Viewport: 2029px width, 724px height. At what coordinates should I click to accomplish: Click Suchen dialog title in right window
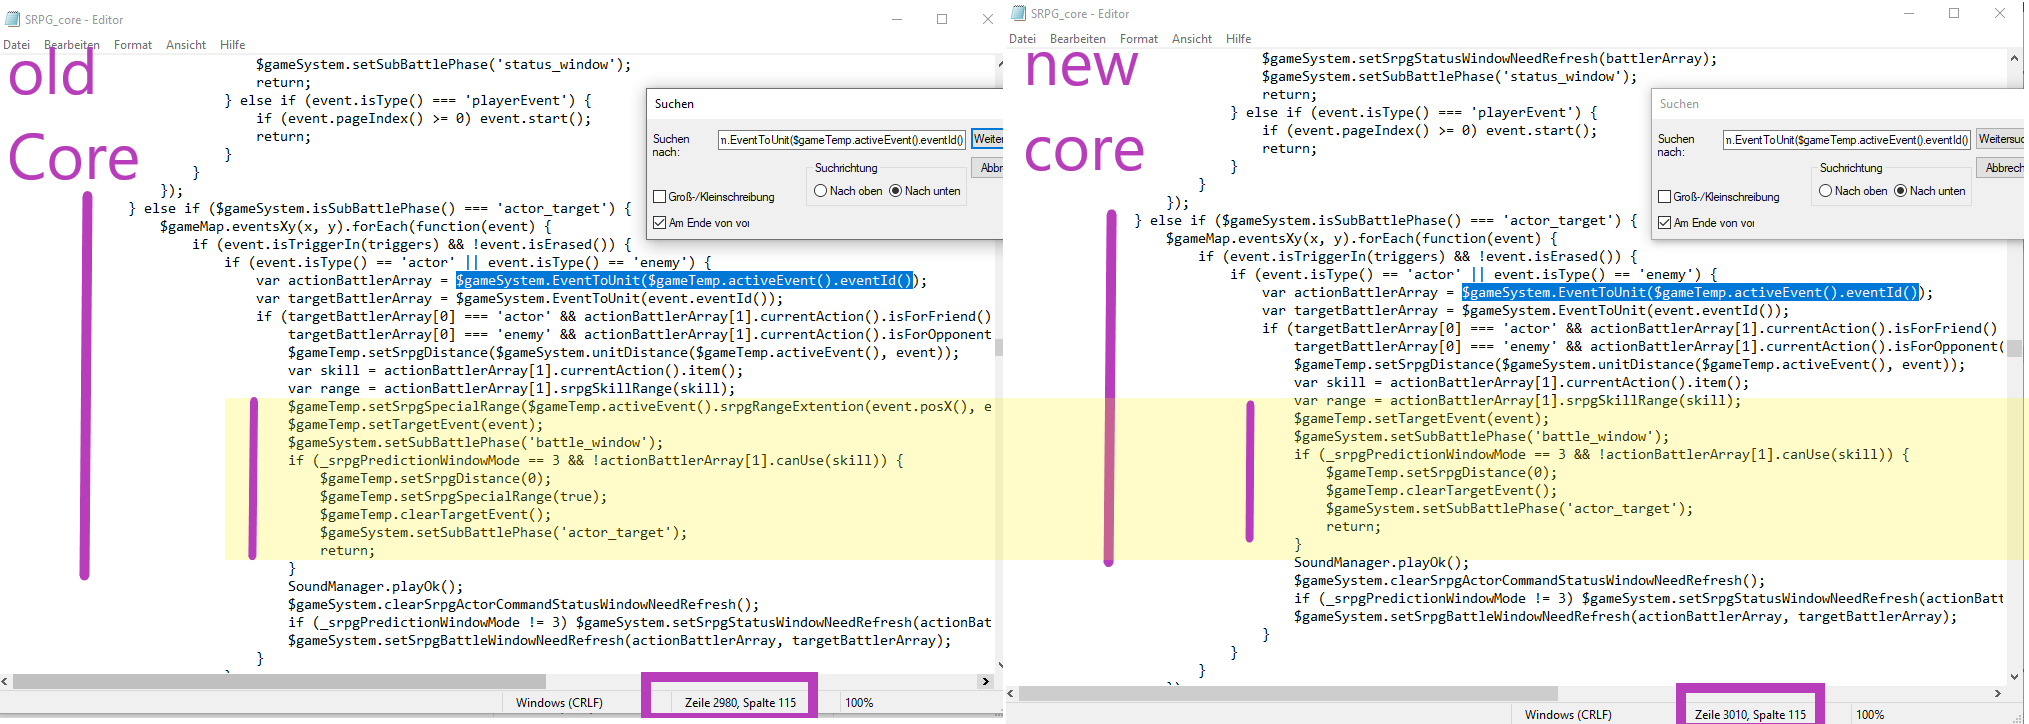1679,104
